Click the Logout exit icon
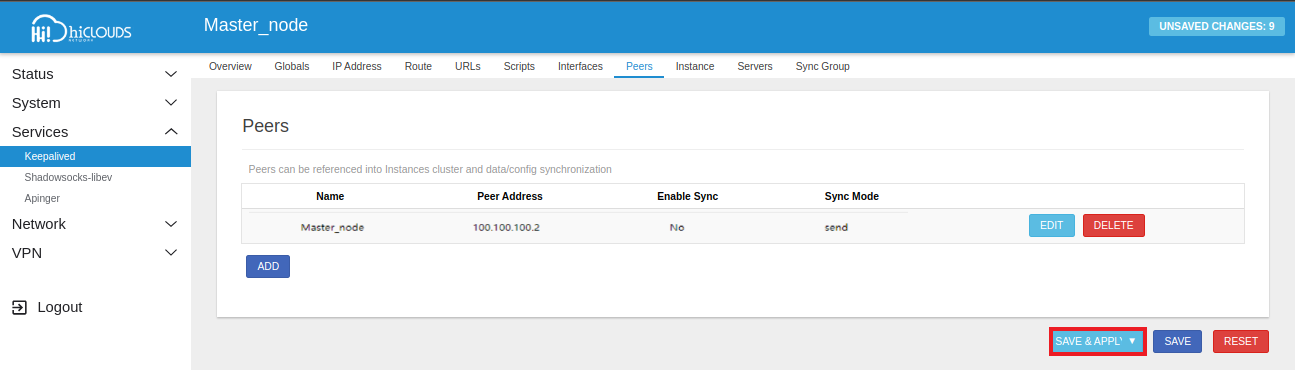This screenshot has width=1295, height=370. (x=20, y=307)
